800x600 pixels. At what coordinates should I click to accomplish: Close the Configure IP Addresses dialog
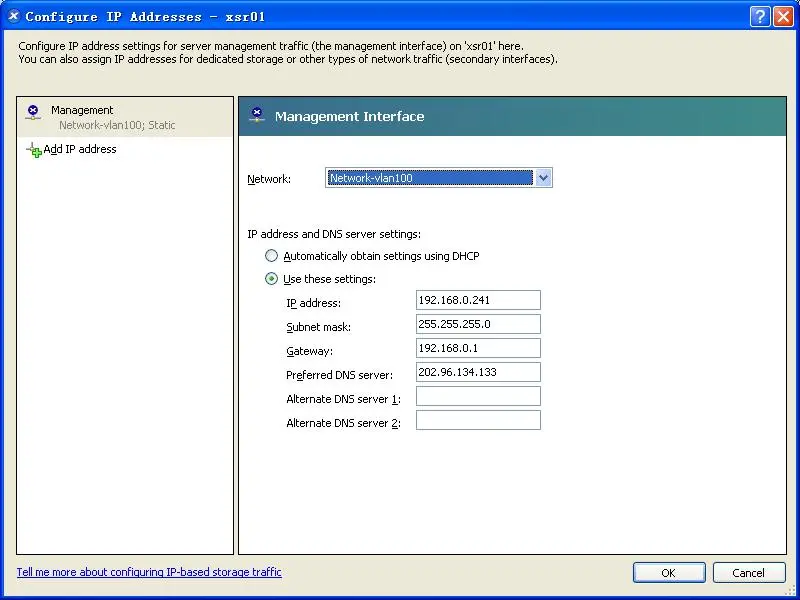(x=783, y=17)
